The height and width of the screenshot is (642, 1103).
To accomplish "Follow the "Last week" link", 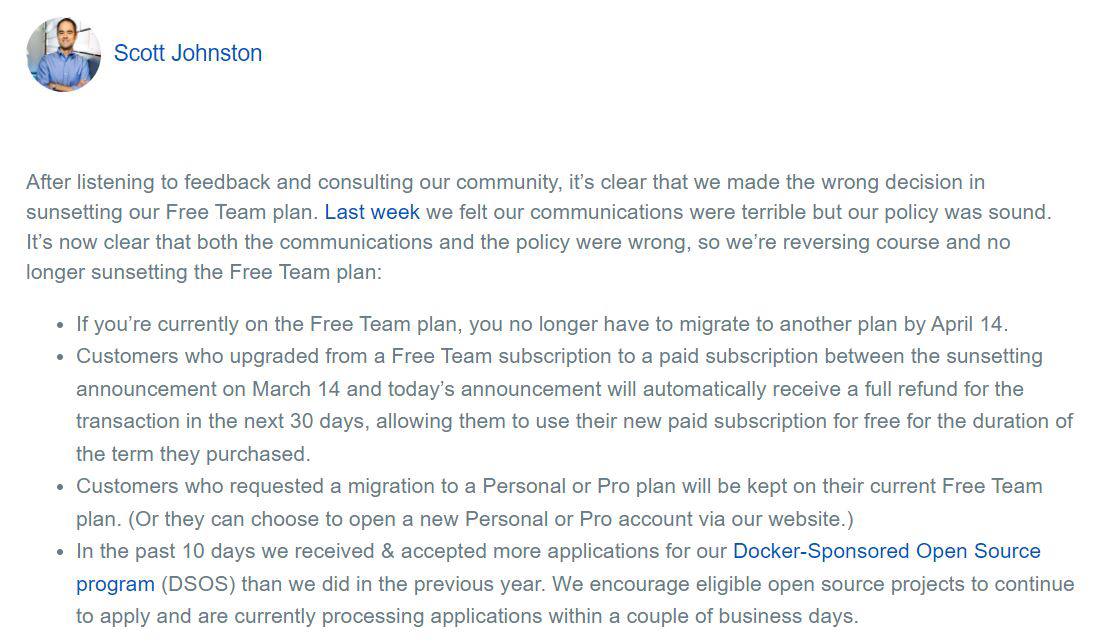I will [372, 212].
